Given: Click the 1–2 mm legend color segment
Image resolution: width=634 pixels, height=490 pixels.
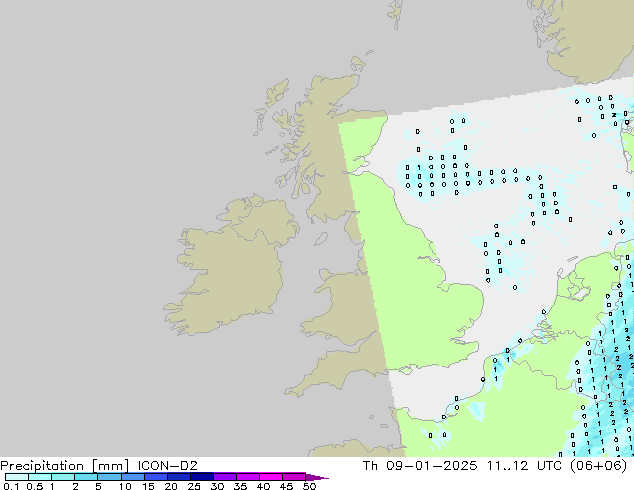Looking at the screenshot, I should [63, 477].
